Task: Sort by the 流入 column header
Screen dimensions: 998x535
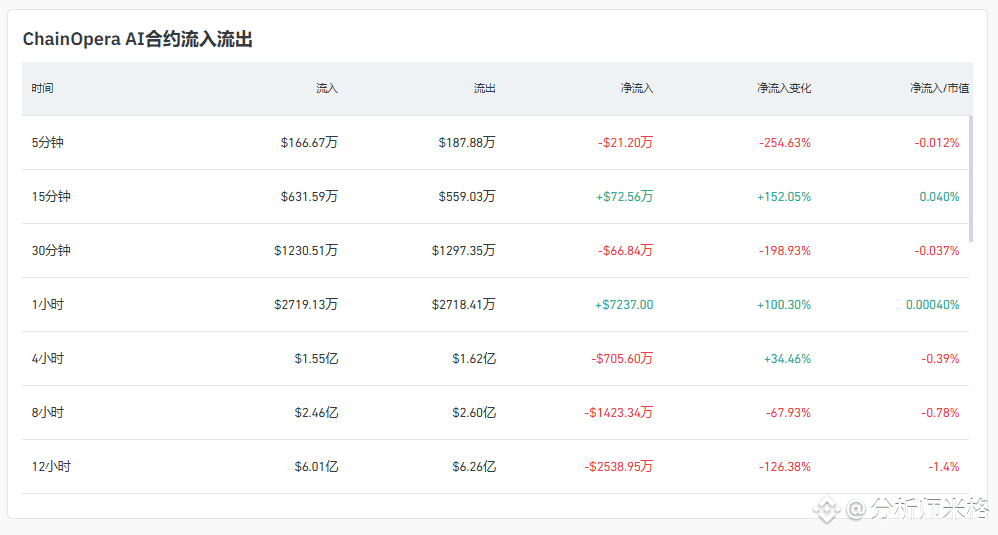Action: click(327, 88)
